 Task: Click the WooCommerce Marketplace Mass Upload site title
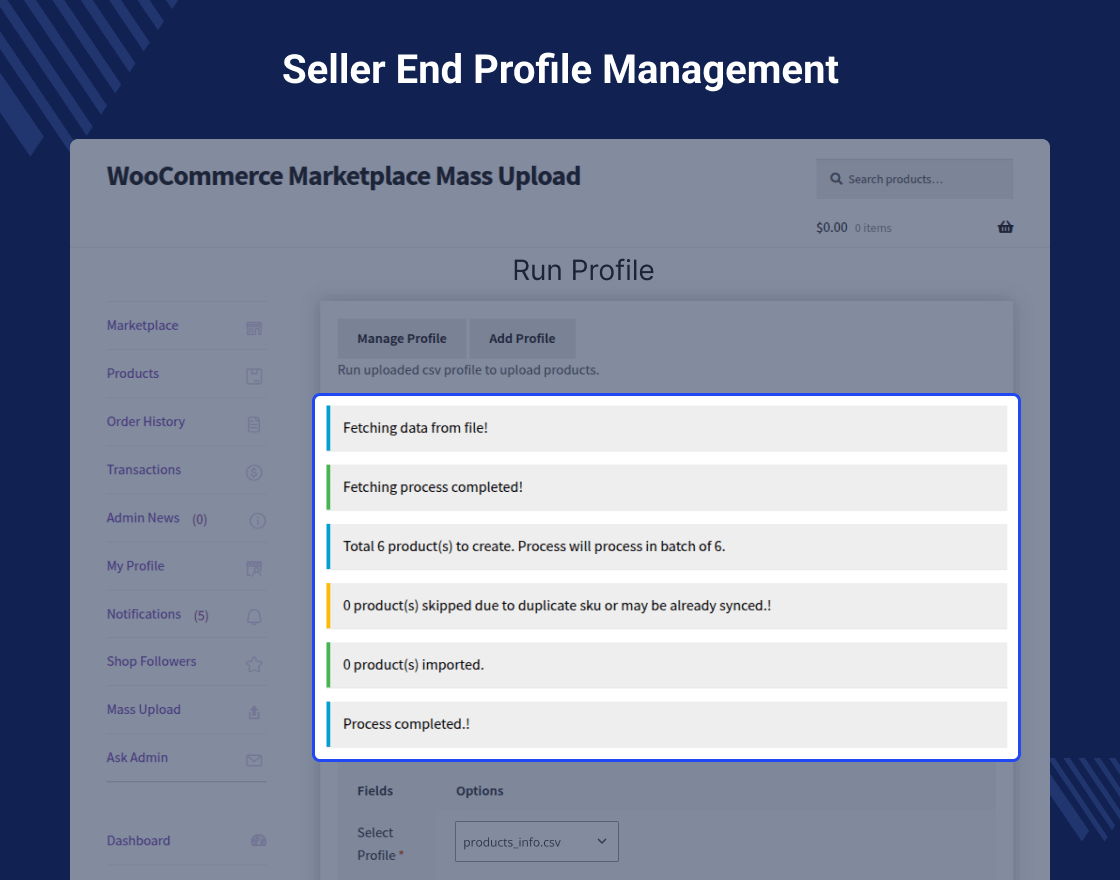[x=343, y=176]
